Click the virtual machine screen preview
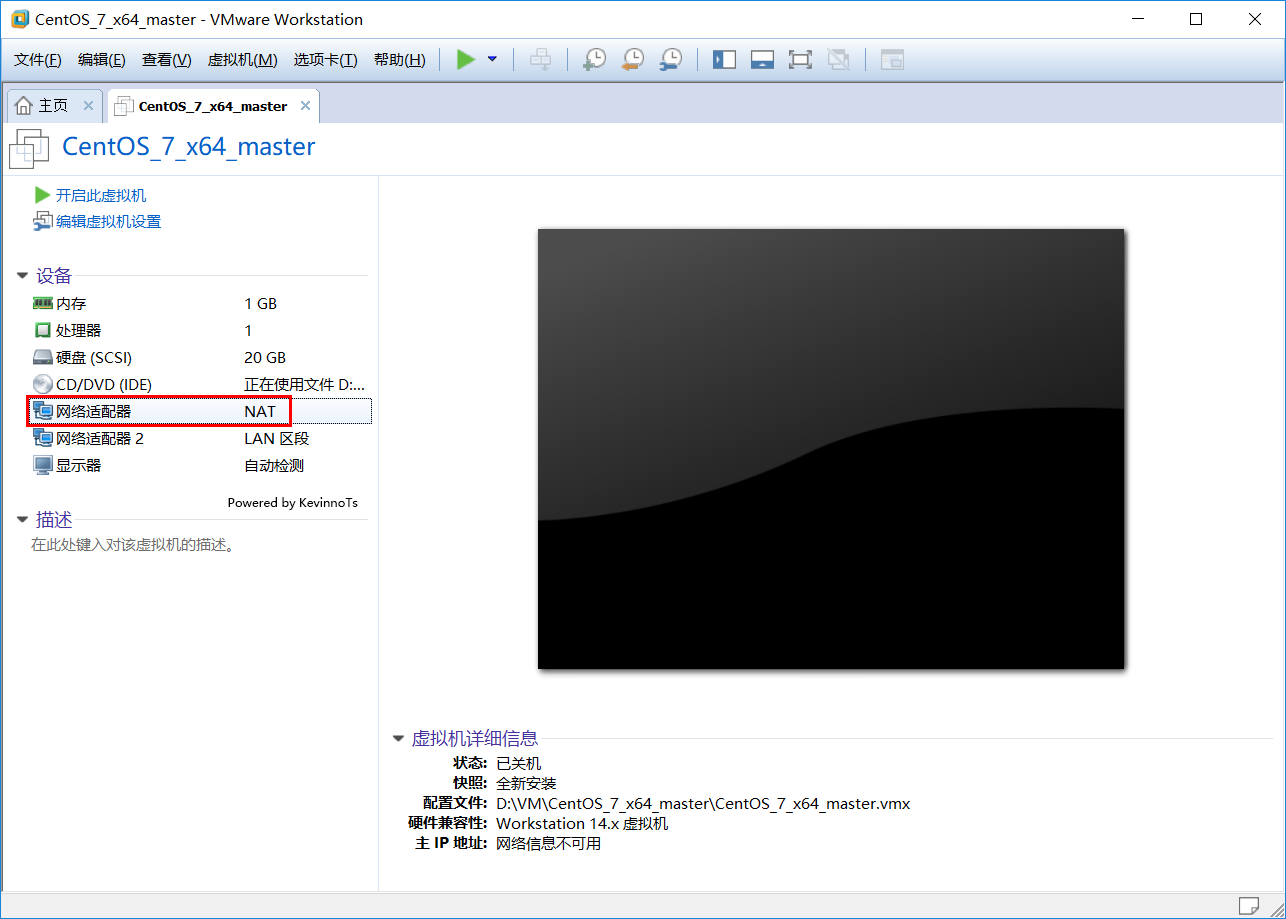The width and height of the screenshot is (1286, 919). 831,449
